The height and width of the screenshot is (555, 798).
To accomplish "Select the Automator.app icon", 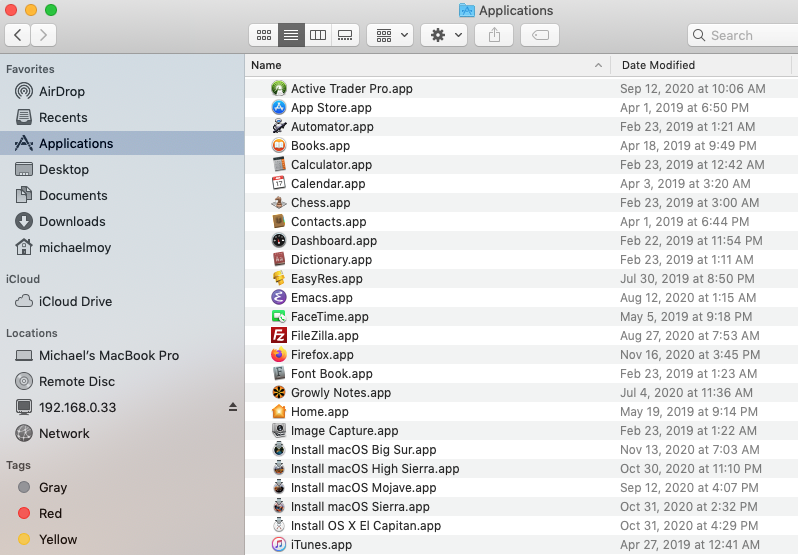I will [278, 126].
